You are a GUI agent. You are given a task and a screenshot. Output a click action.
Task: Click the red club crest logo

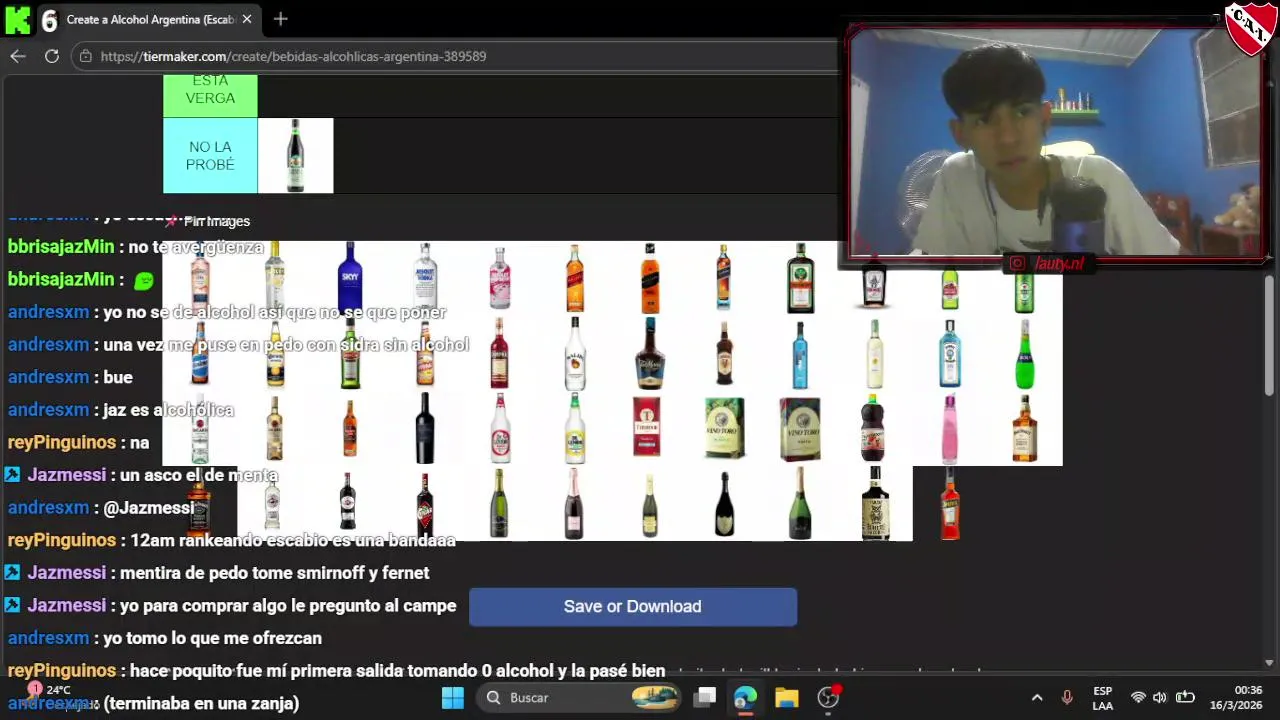pyautogui.click(x=1250, y=28)
